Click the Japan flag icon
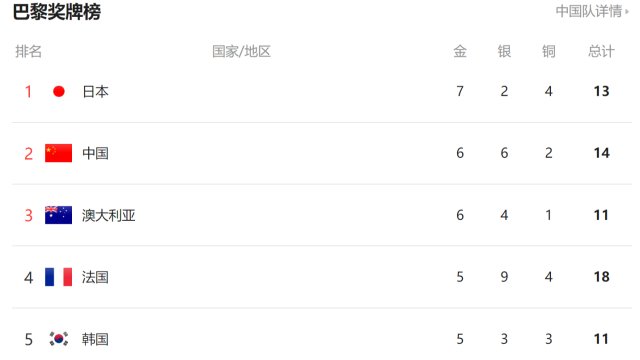This screenshot has height=360, width=640. pyautogui.click(x=59, y=91)
